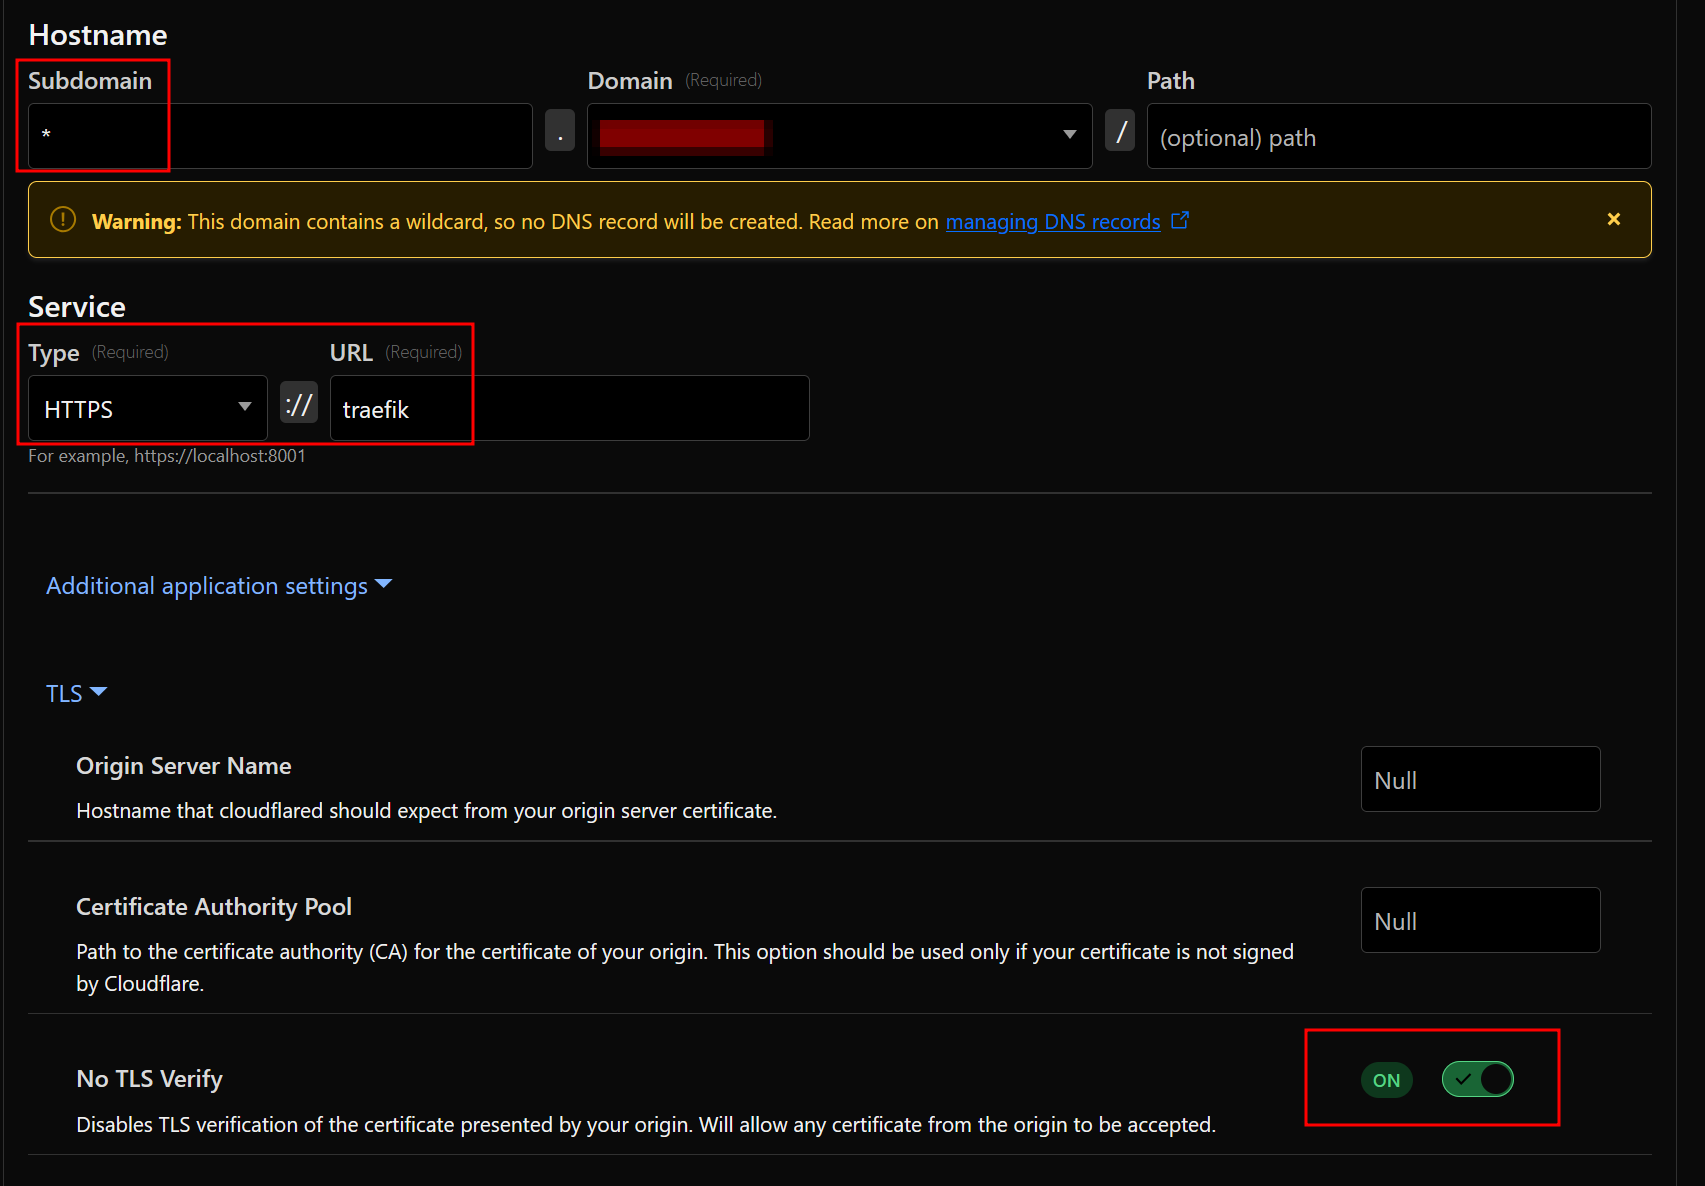Select the redacted domain in the Domain box
Image resolution: width=1705 pixels, height=1186 pixels.
681,136
